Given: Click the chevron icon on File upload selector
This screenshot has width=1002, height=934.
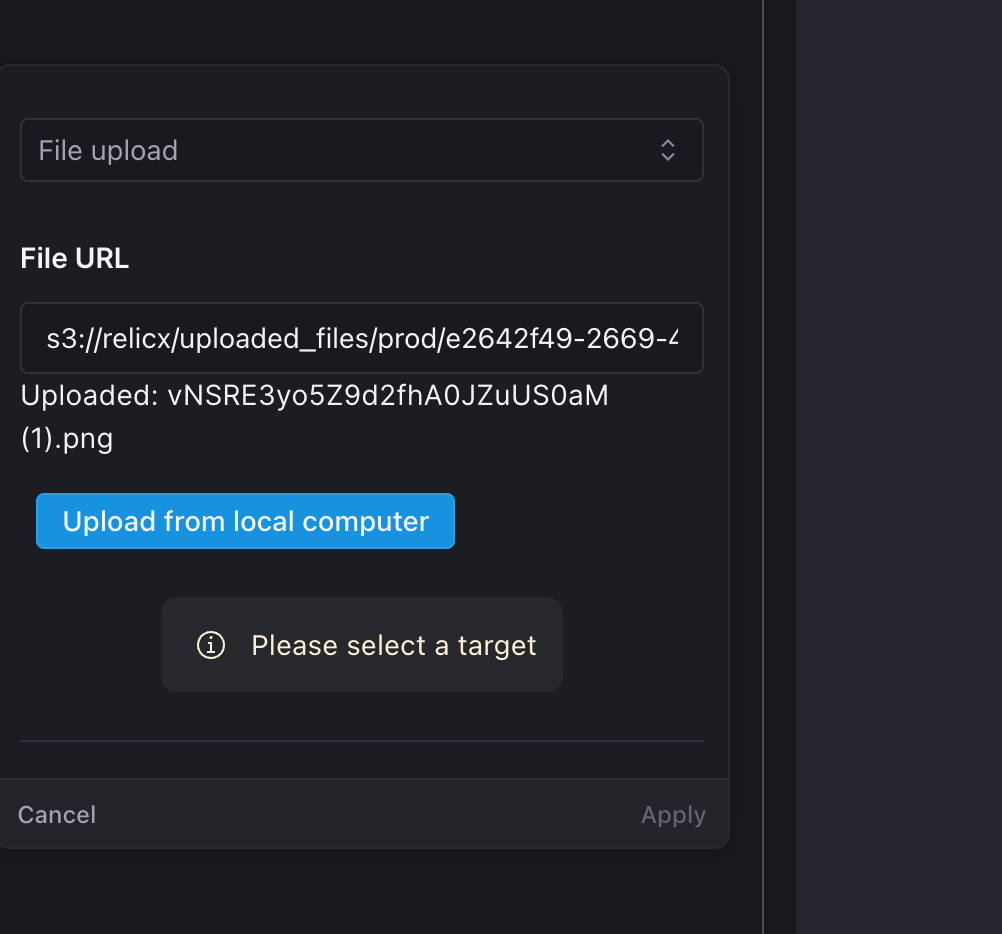Looking at the screenshot, I should click(x=667, y=149).
